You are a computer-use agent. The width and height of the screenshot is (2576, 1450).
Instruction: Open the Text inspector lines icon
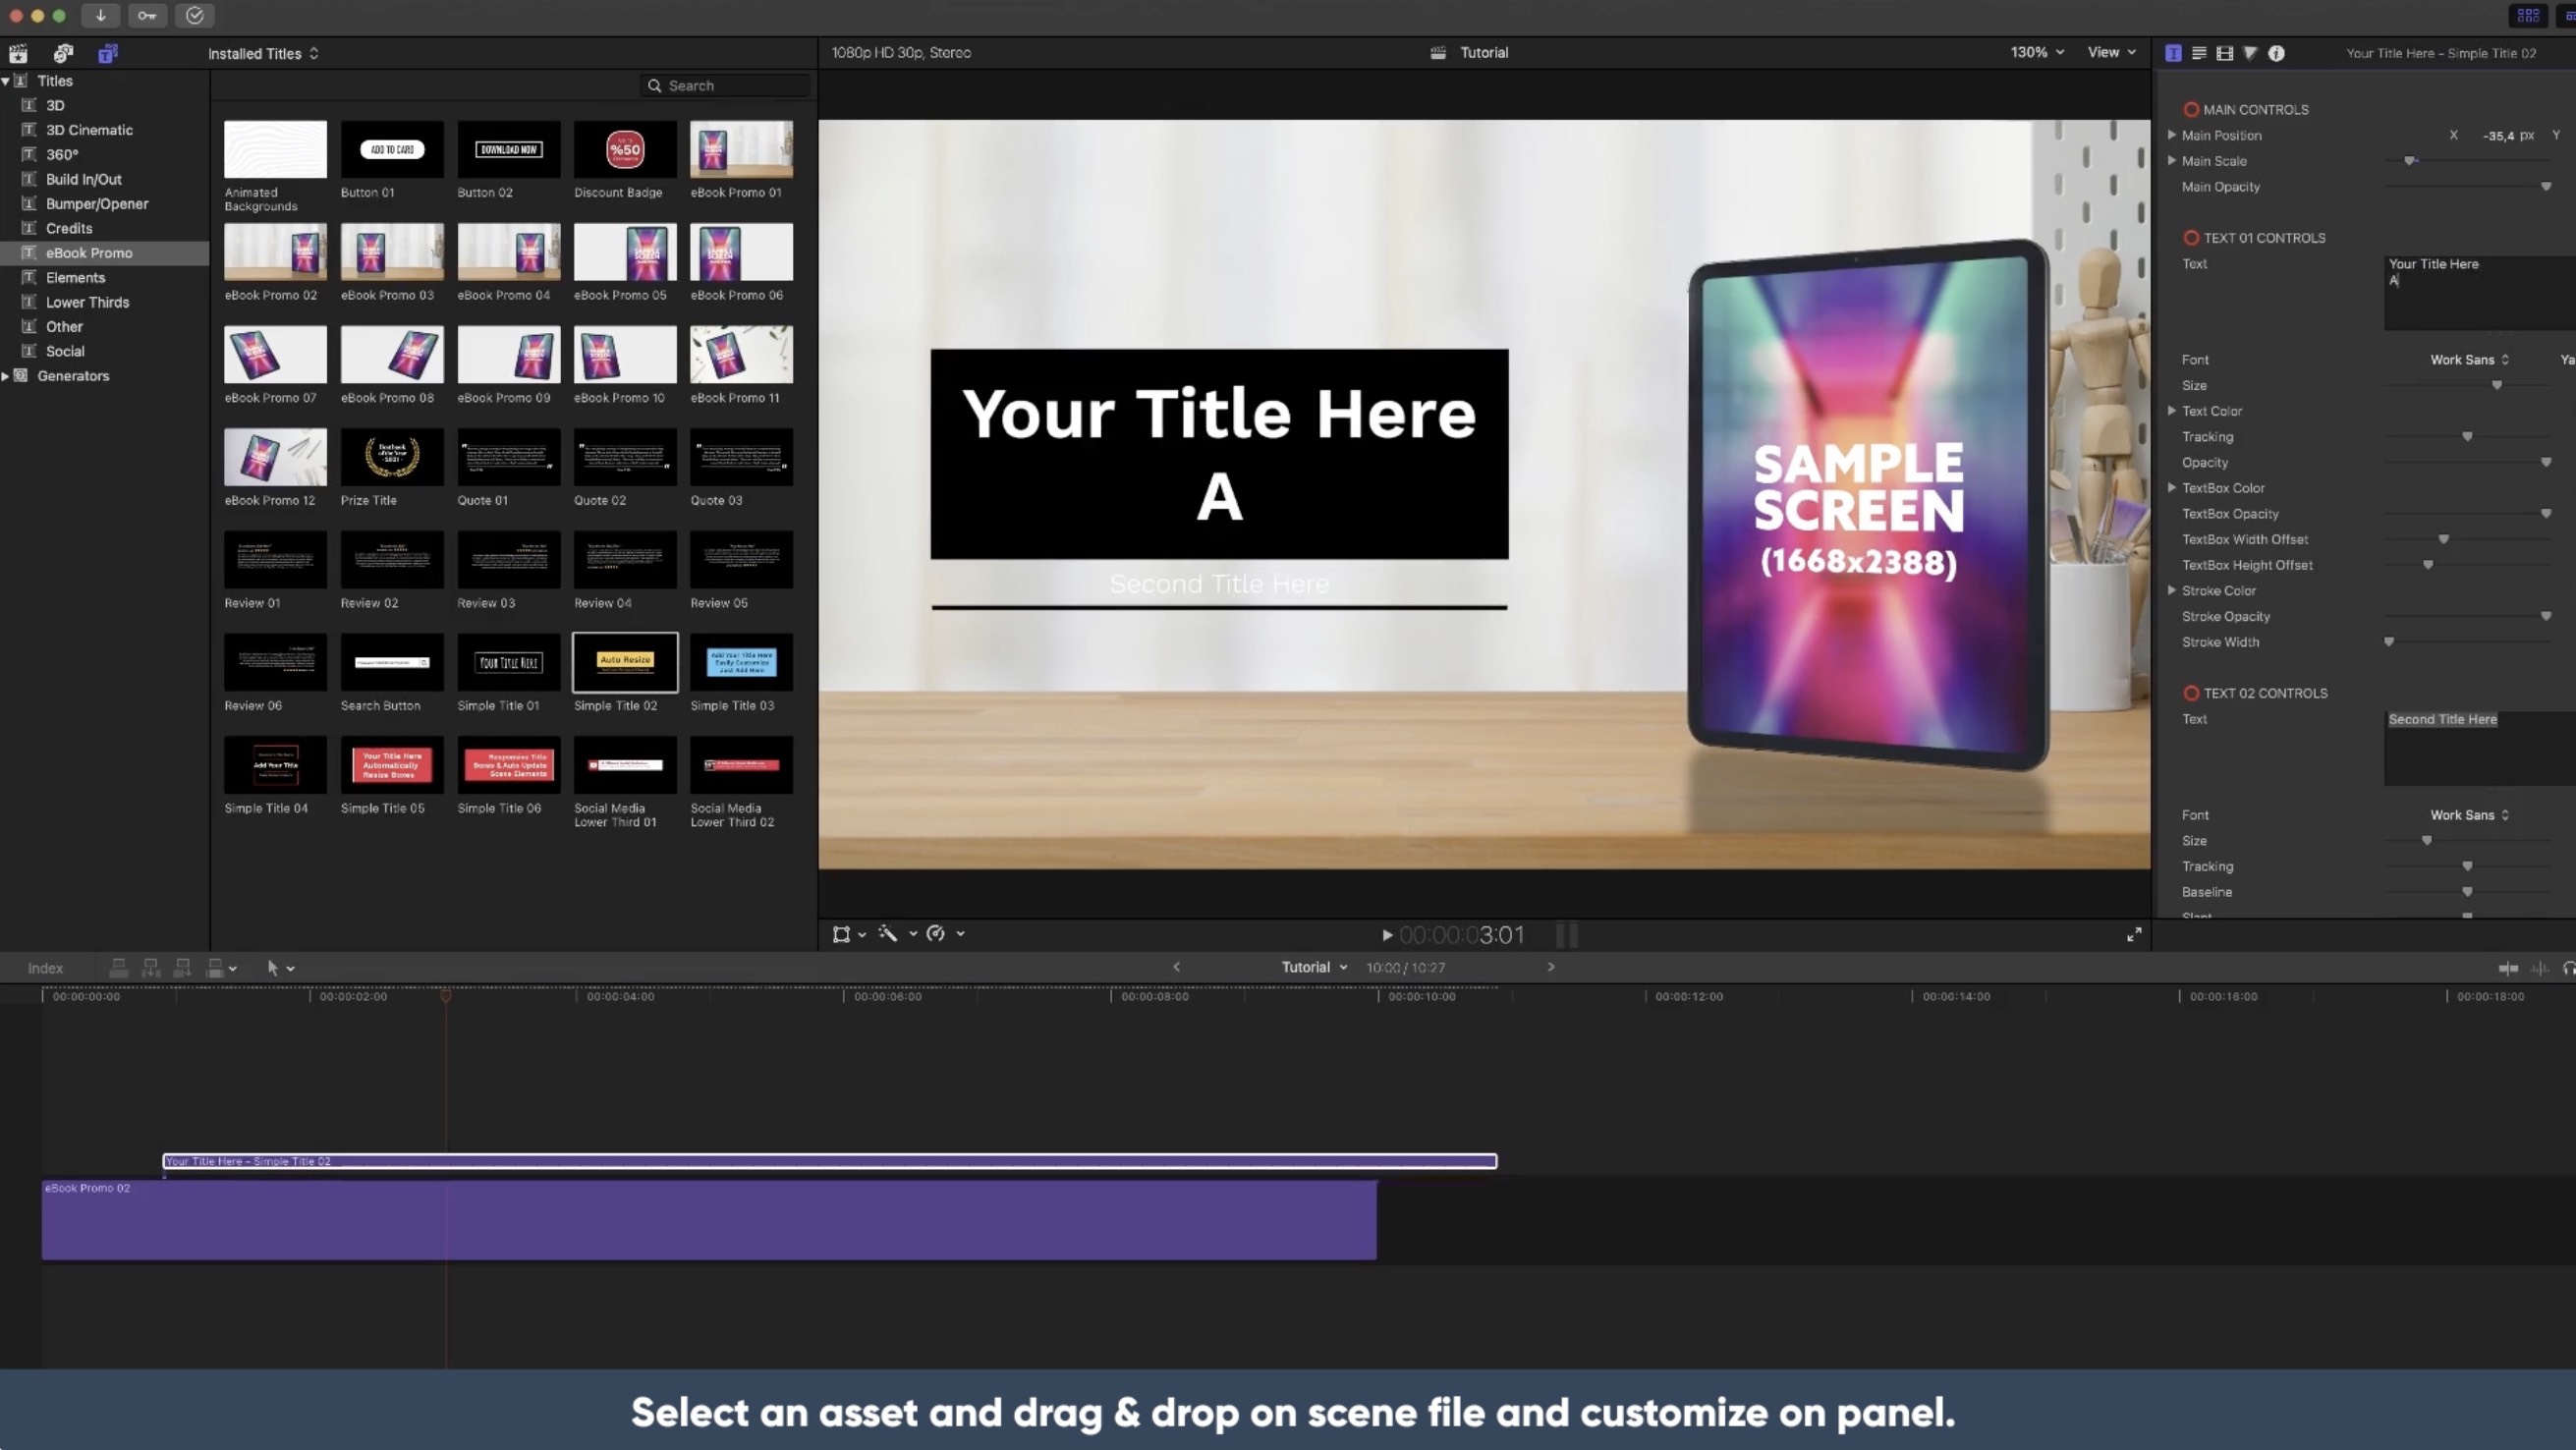[x=2199, y=53]
